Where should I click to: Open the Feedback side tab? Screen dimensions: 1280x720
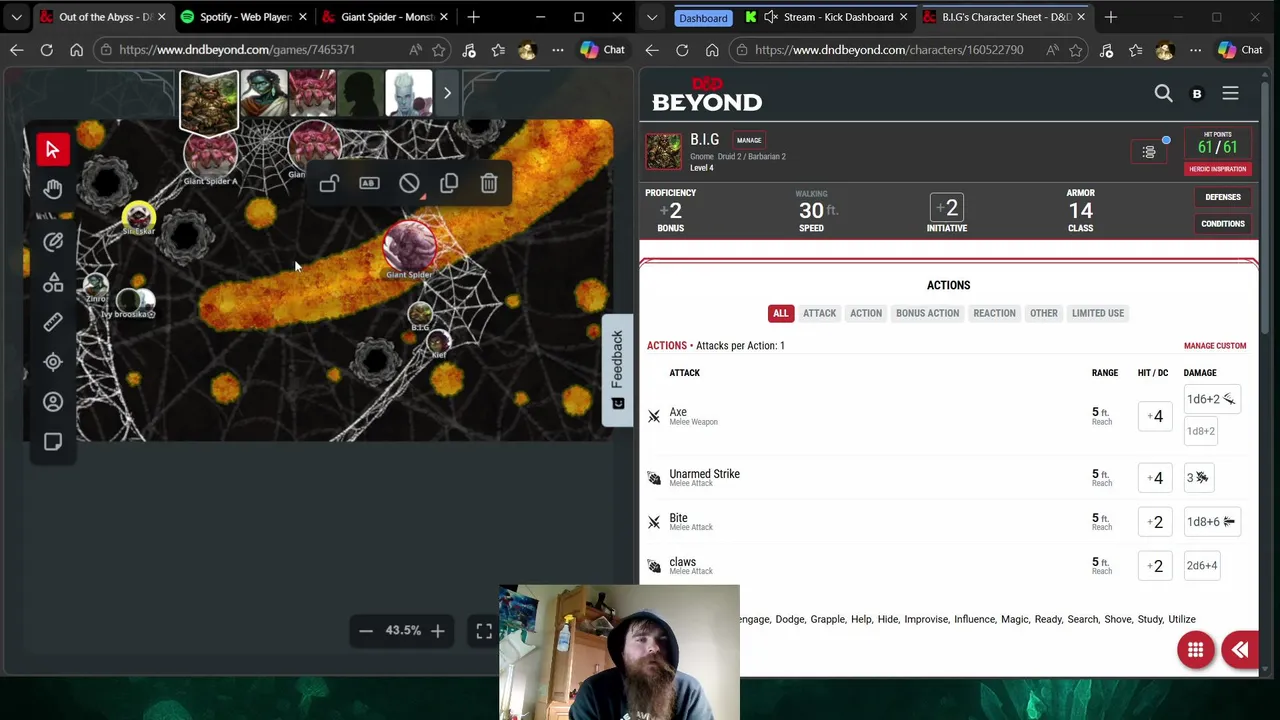tap(617, 369)
